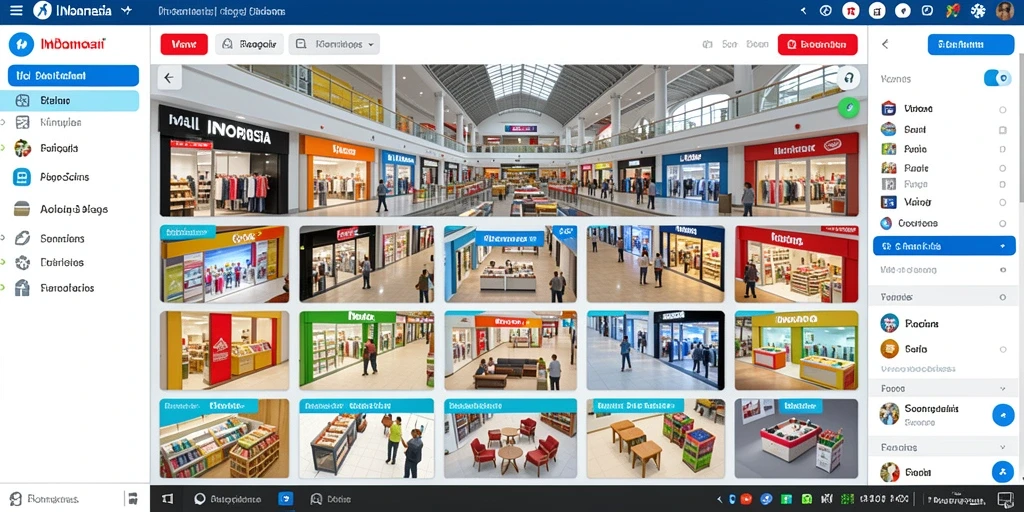Open the large mall hero image
The width and height of the screenshot is (1024, 512).
509,140
